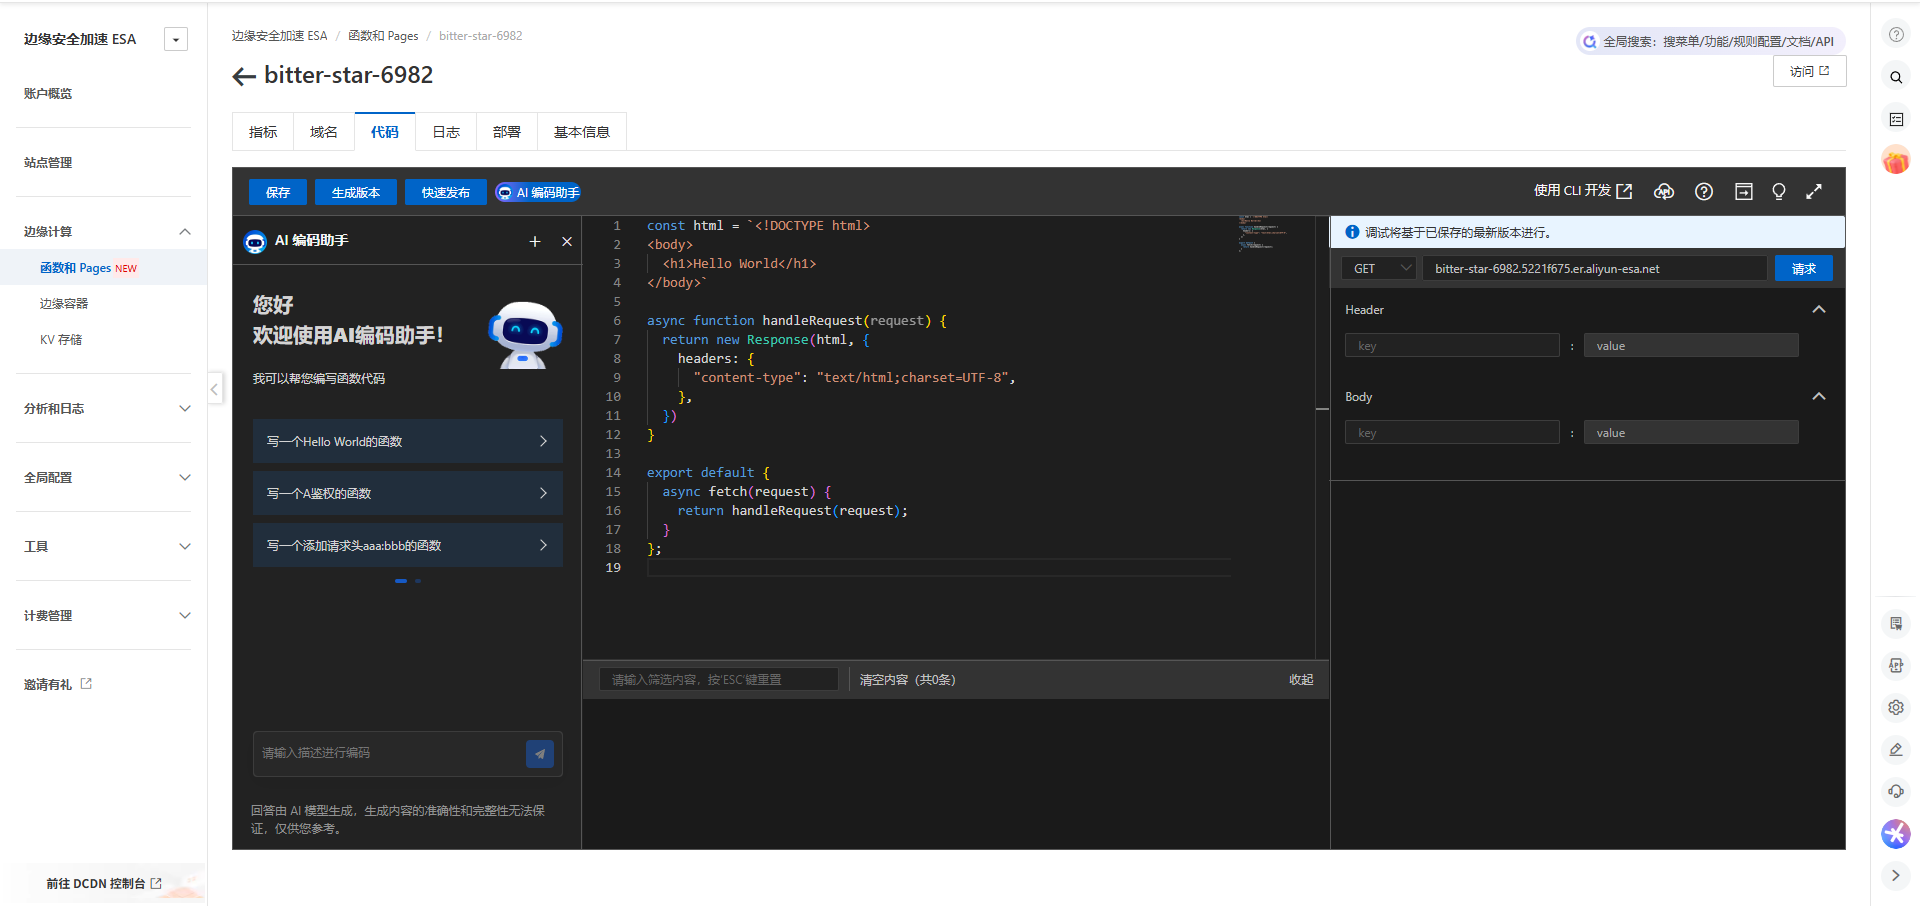Viewport: 1920px width, 906px height.
Task: Collapse the Body section
Action: point(1819,397)
